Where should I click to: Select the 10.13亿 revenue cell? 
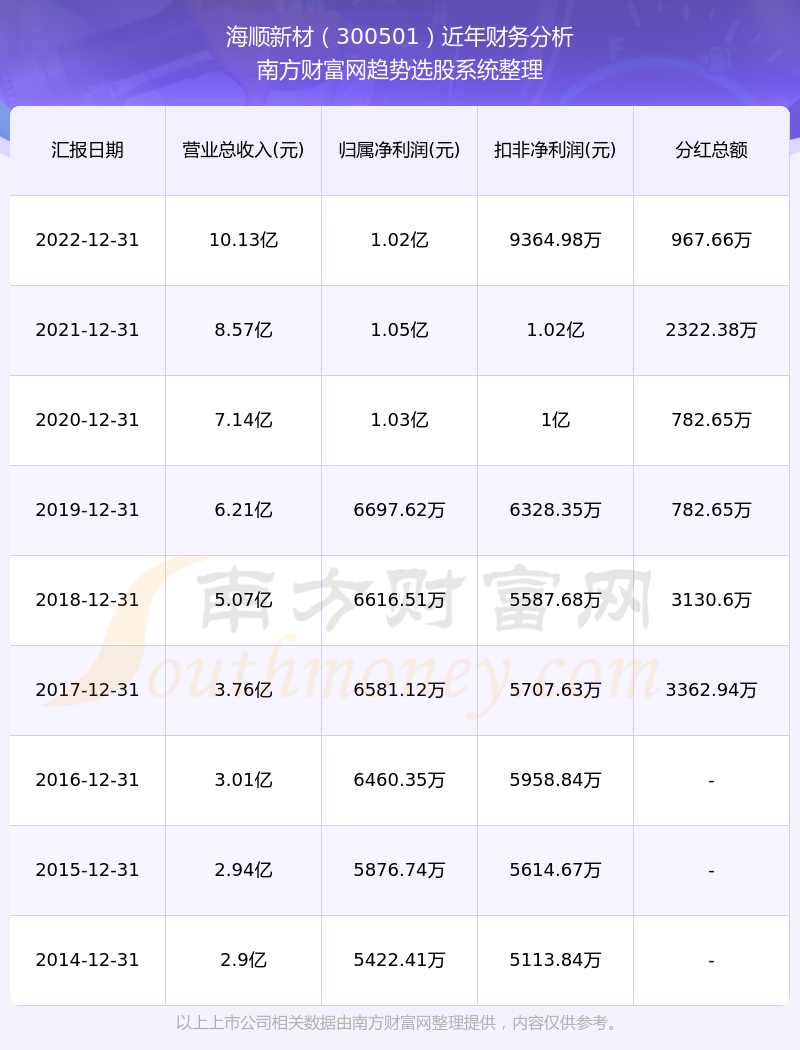point(244,240)
